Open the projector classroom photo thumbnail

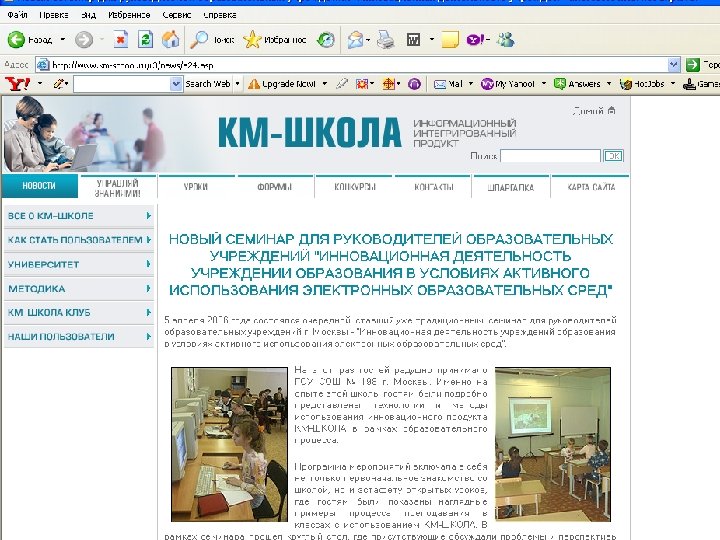click(553, 444)
